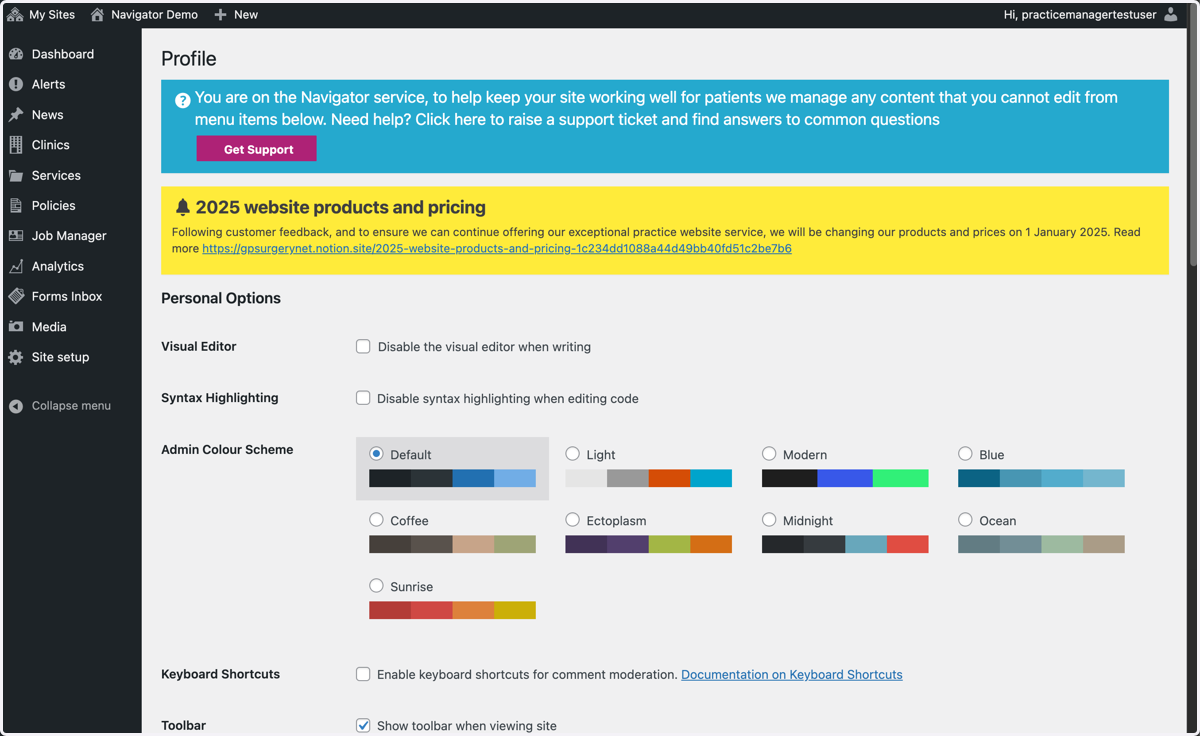Select the Coffee colour scheme radio

376,520
